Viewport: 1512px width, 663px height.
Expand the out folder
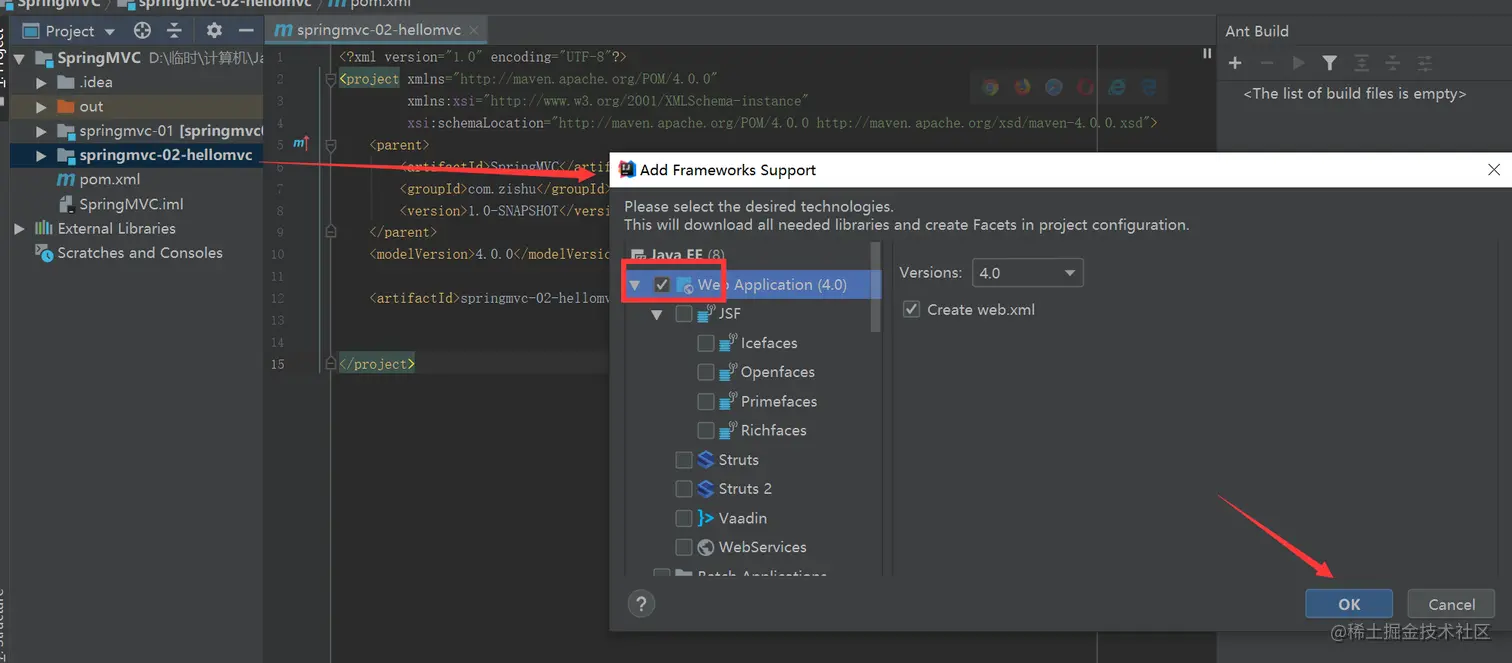click(41, 107)
